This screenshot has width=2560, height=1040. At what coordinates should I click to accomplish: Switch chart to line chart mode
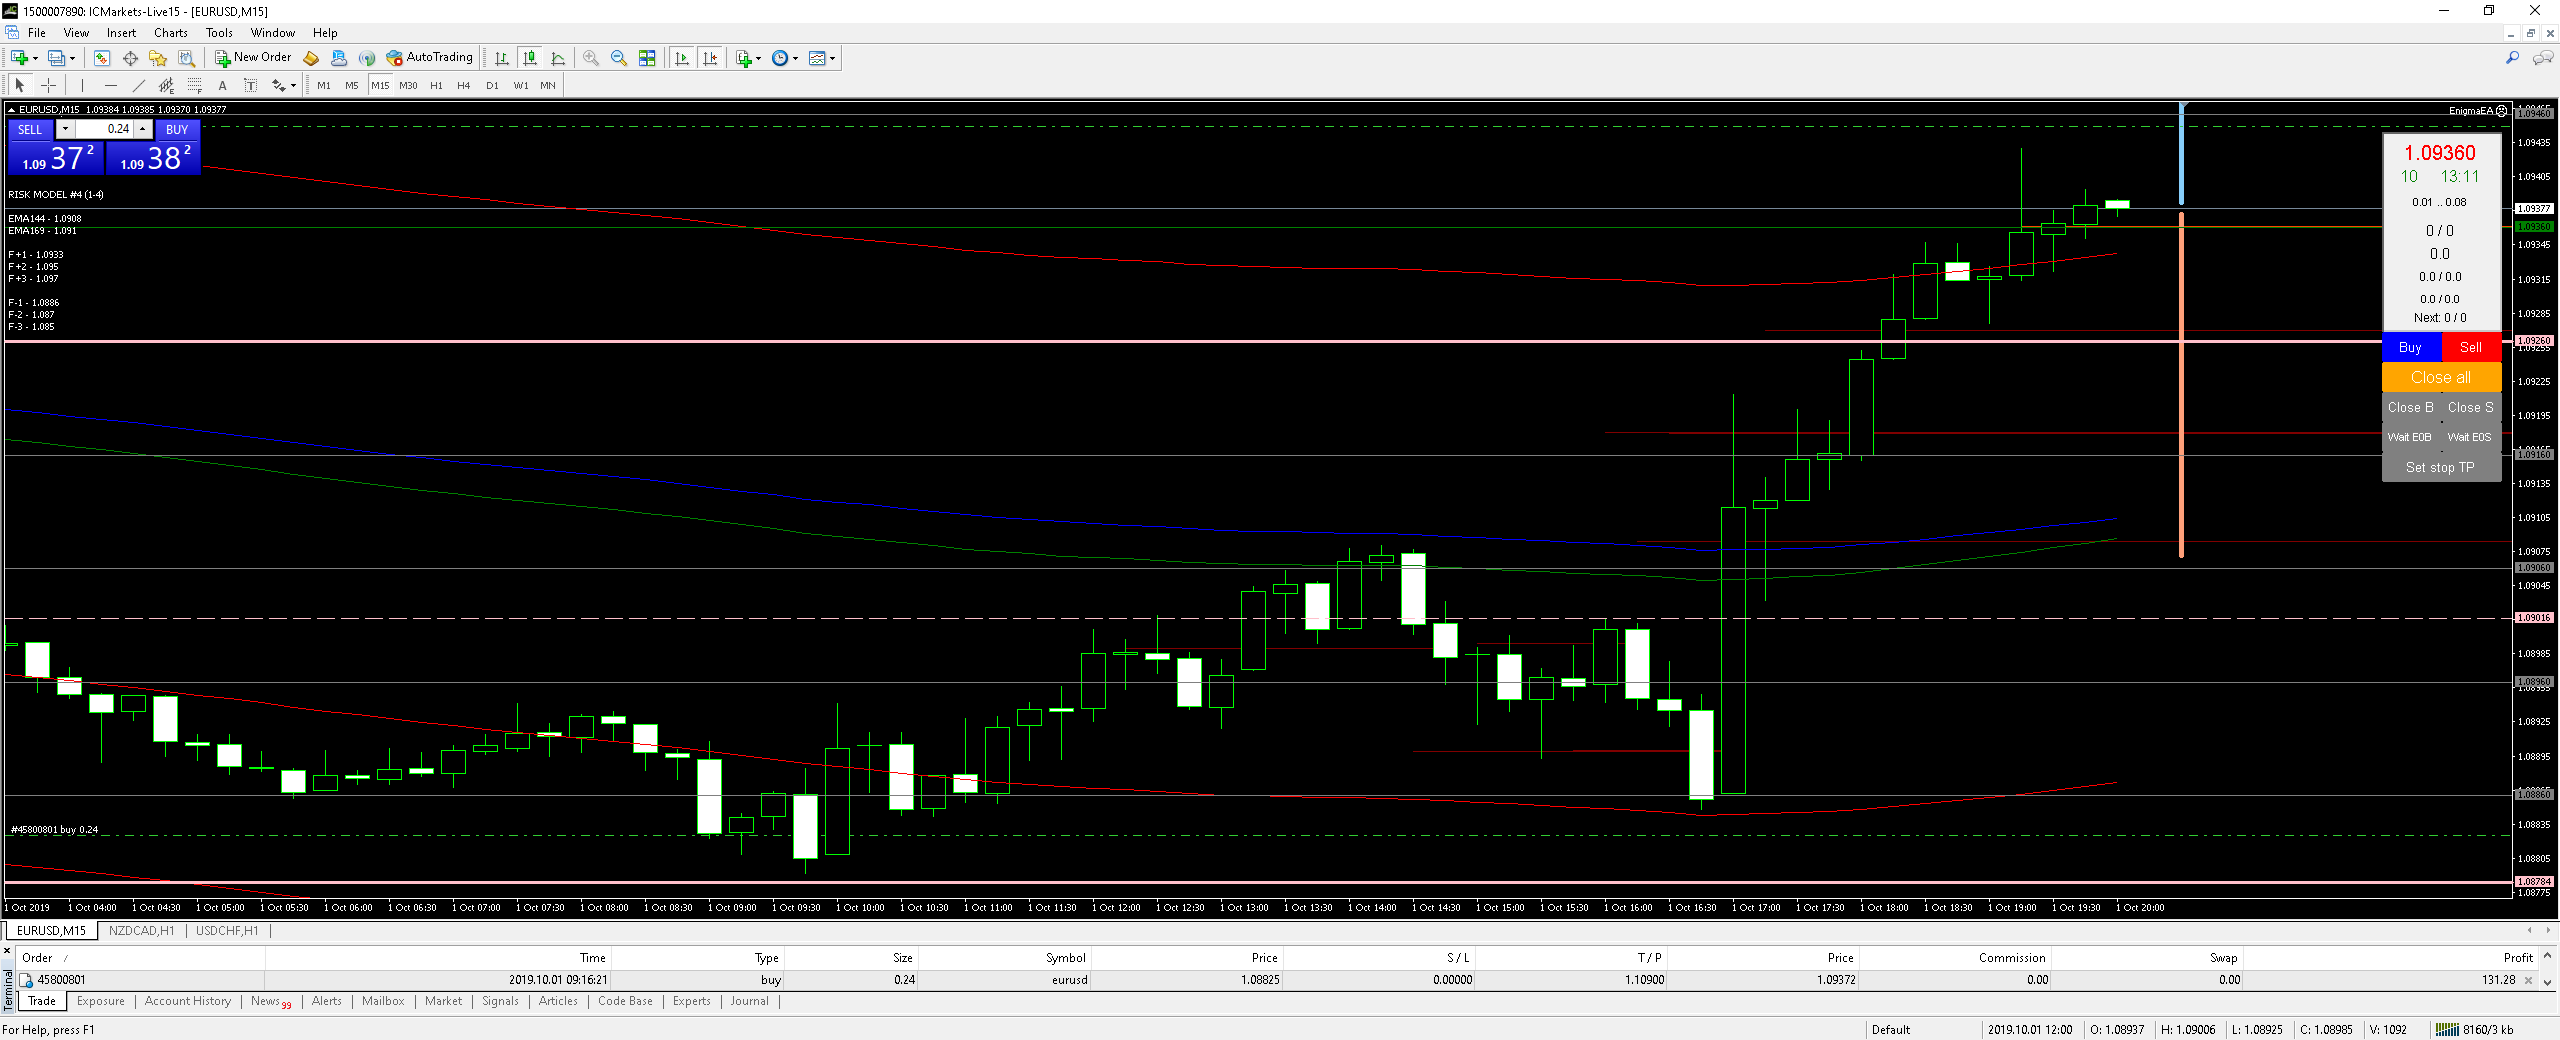(558, 59)
